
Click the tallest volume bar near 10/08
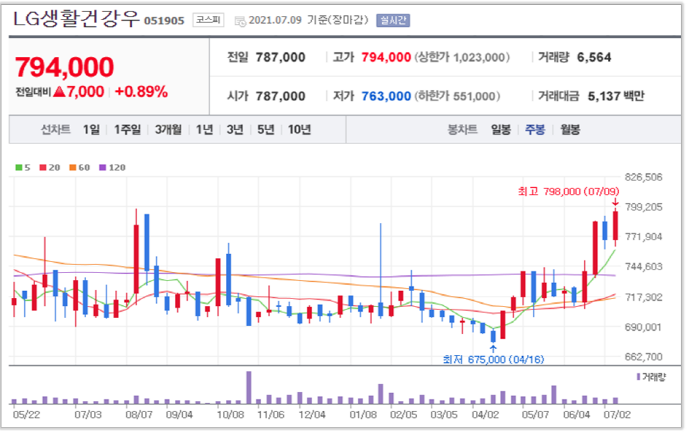pyautogui.click(x=249, y=388)
